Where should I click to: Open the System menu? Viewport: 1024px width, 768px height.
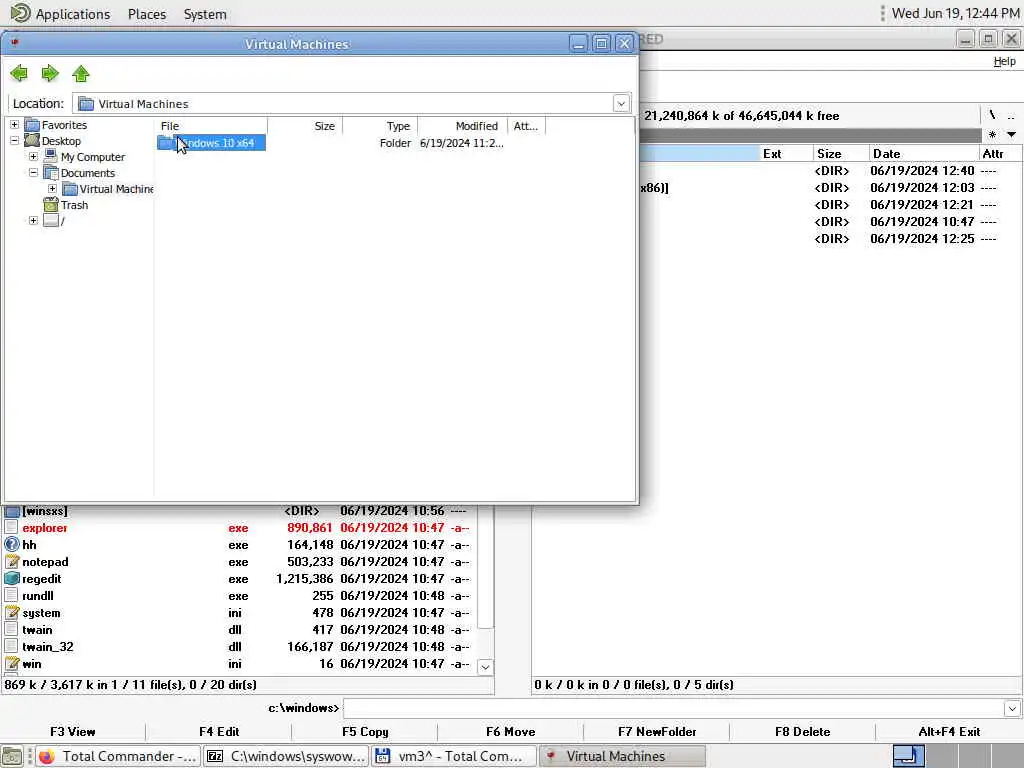205,14
